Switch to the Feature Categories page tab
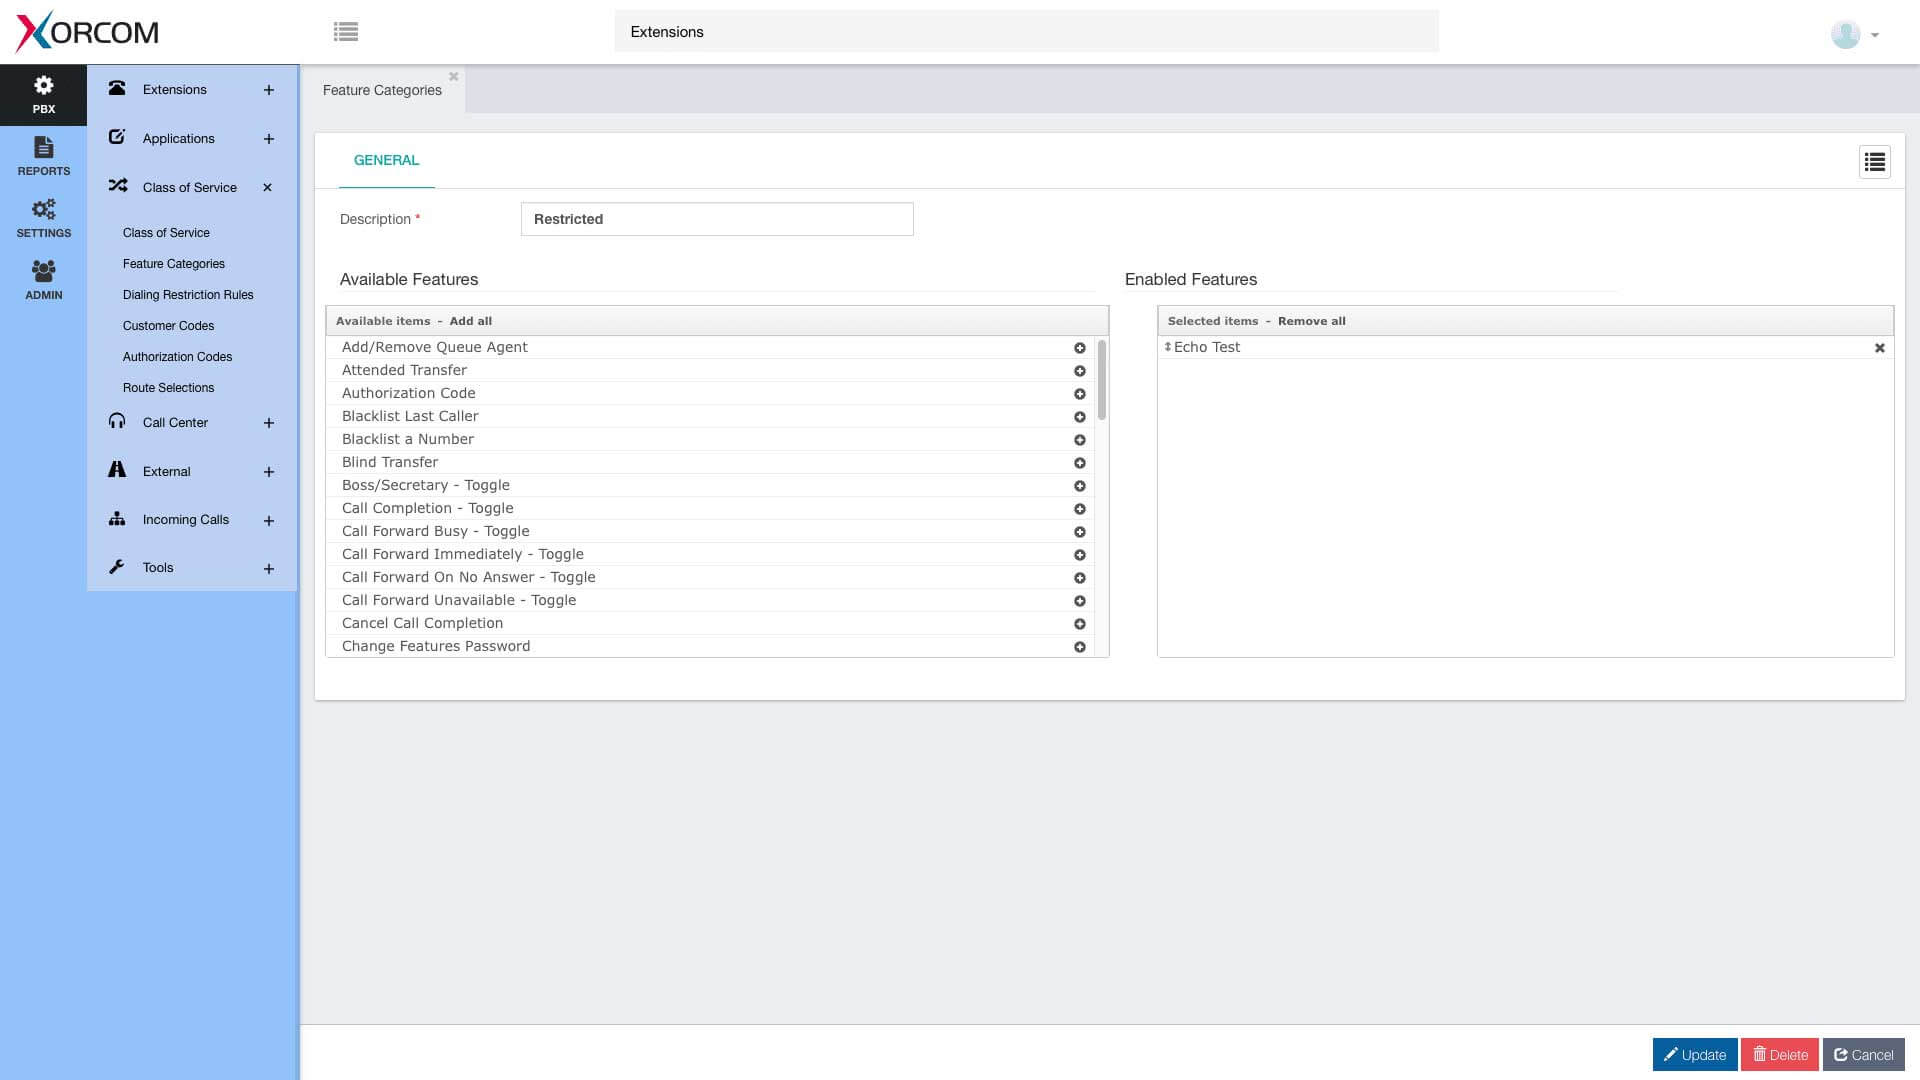 pyautogui.click(x=382, y=90)
